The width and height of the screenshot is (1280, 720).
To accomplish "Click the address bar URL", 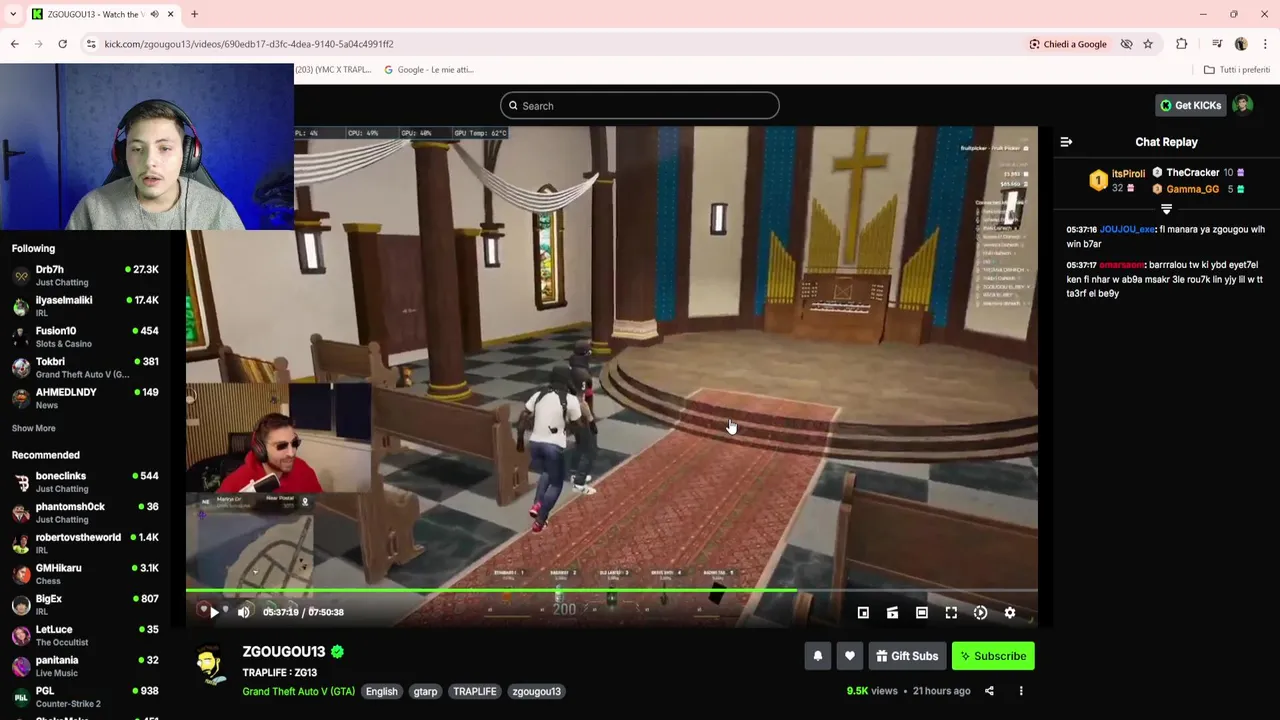I will point(249,44).
